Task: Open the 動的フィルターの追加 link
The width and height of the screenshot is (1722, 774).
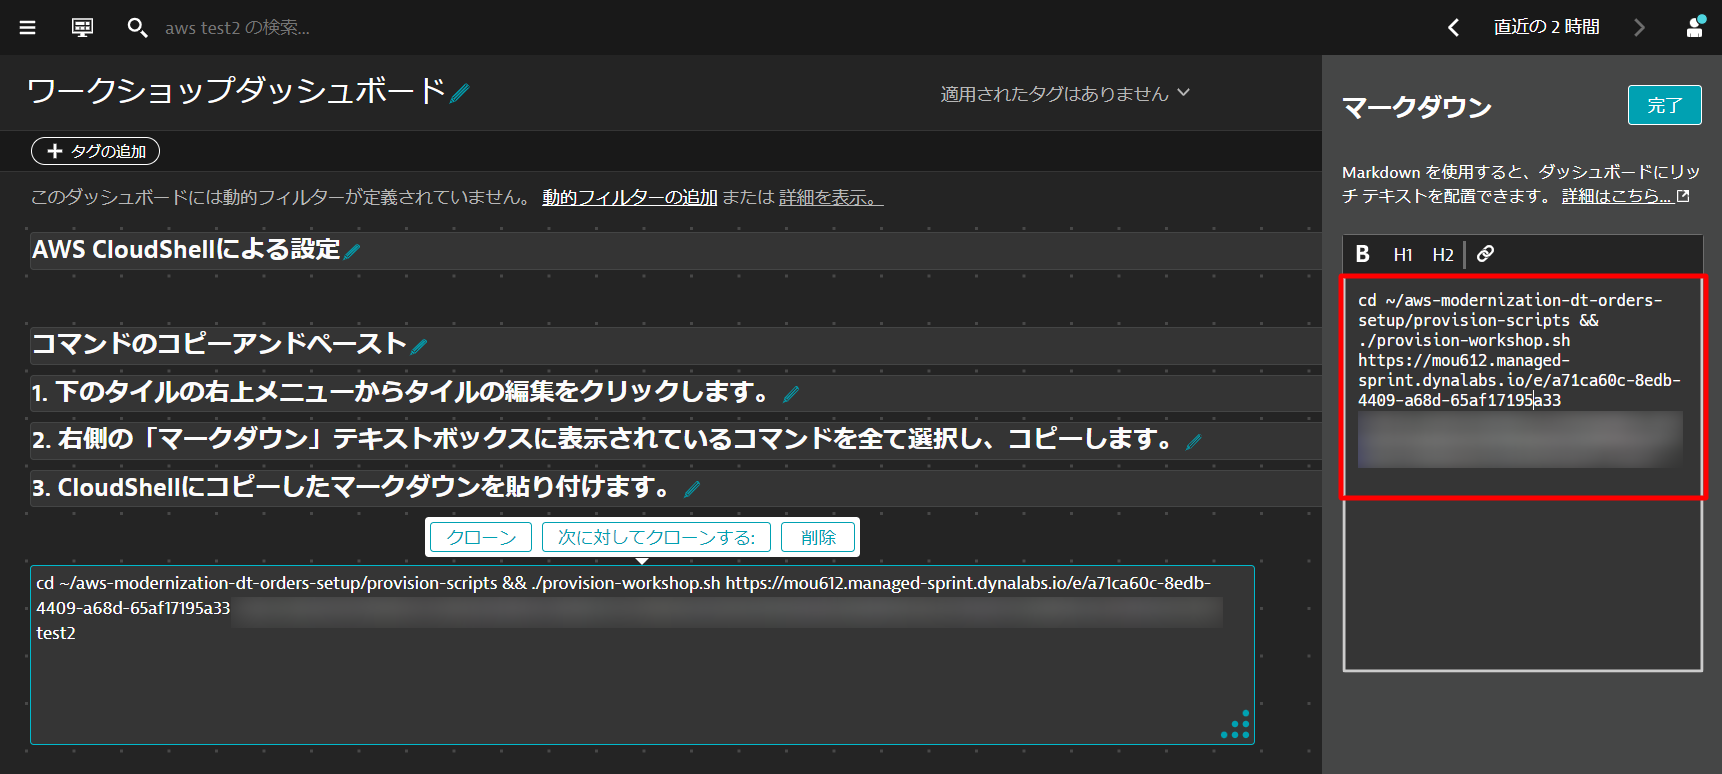Action: pos(629,198)
